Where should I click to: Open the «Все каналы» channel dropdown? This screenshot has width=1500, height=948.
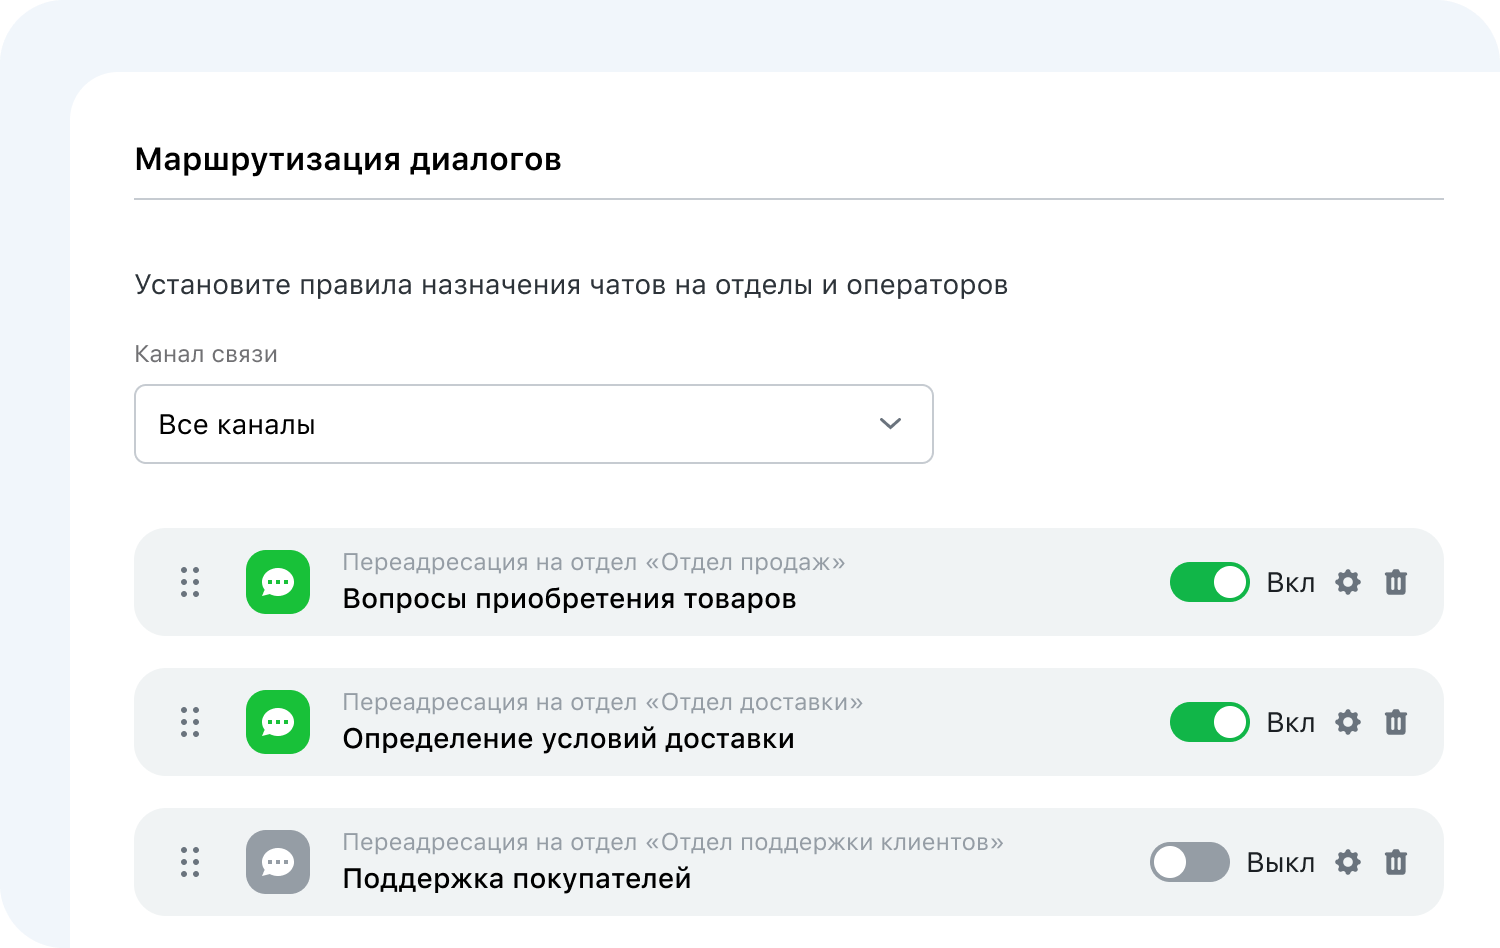click(x=533, y=424)
